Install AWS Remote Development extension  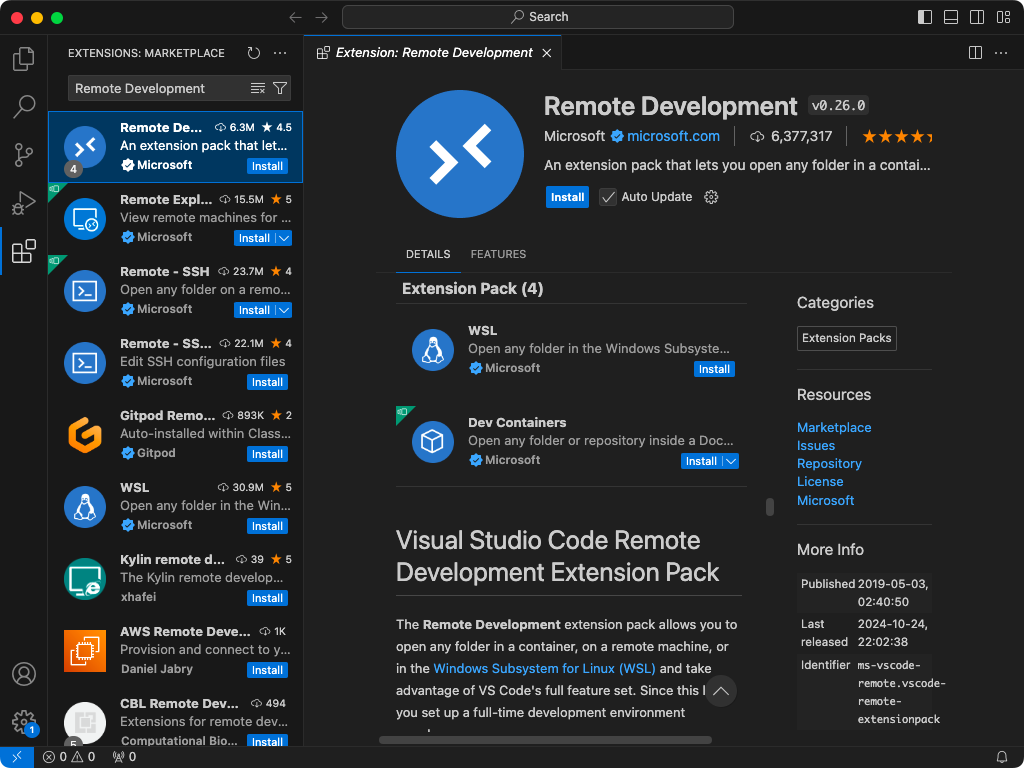coord(267,670)
